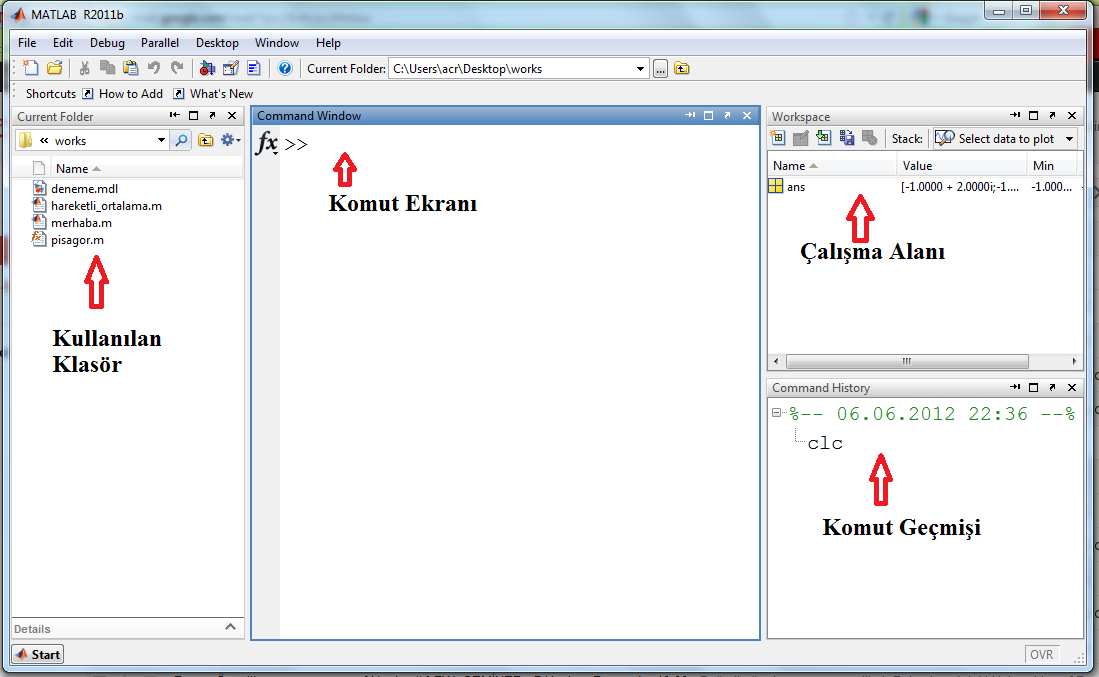Click the search magnifier in Current Folder
The image size is (1099, 677).
[181, 140]
